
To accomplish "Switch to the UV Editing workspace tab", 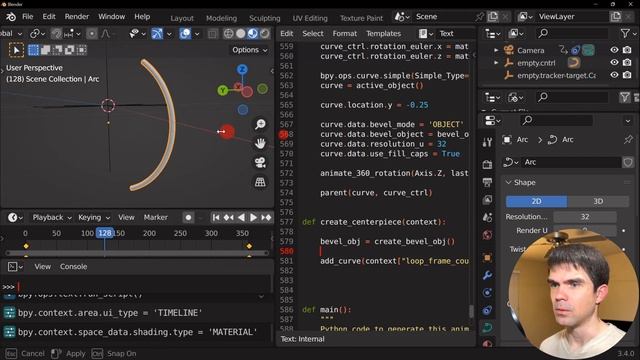I will (310, 18).
